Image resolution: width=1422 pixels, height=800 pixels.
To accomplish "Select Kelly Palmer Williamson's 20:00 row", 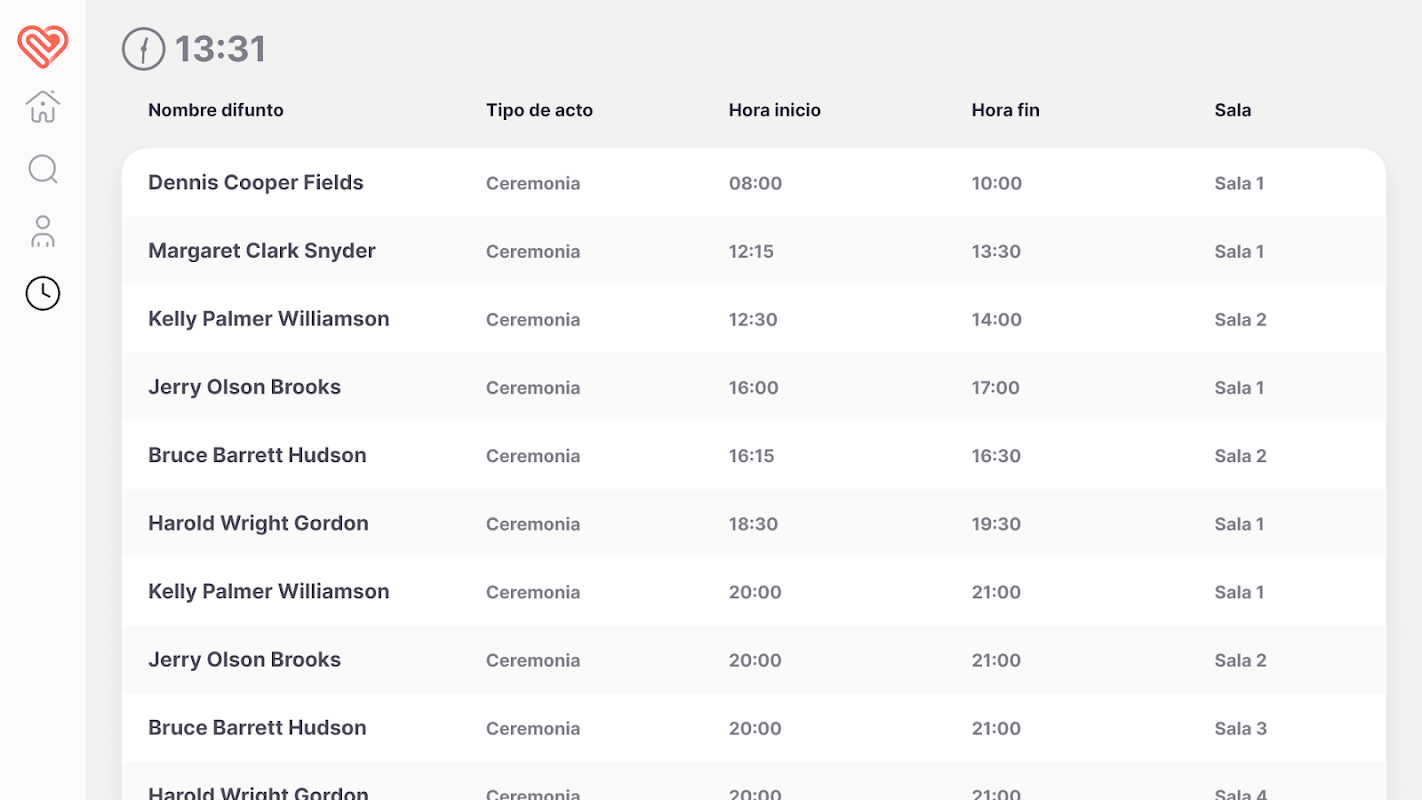I will [269, 591].
